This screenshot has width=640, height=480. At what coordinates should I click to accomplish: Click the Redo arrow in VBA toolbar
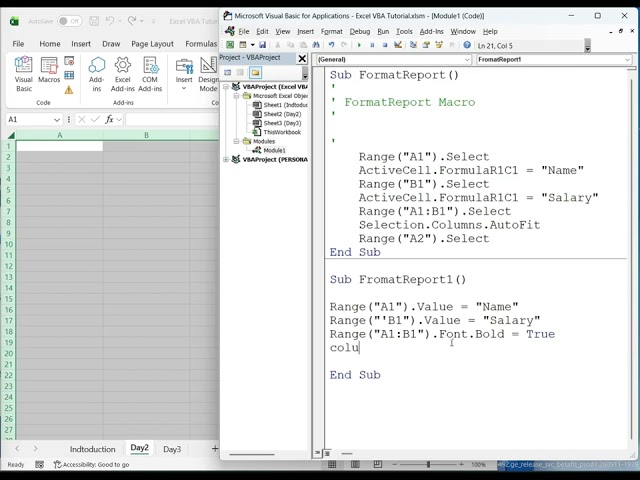click(344, 45)
